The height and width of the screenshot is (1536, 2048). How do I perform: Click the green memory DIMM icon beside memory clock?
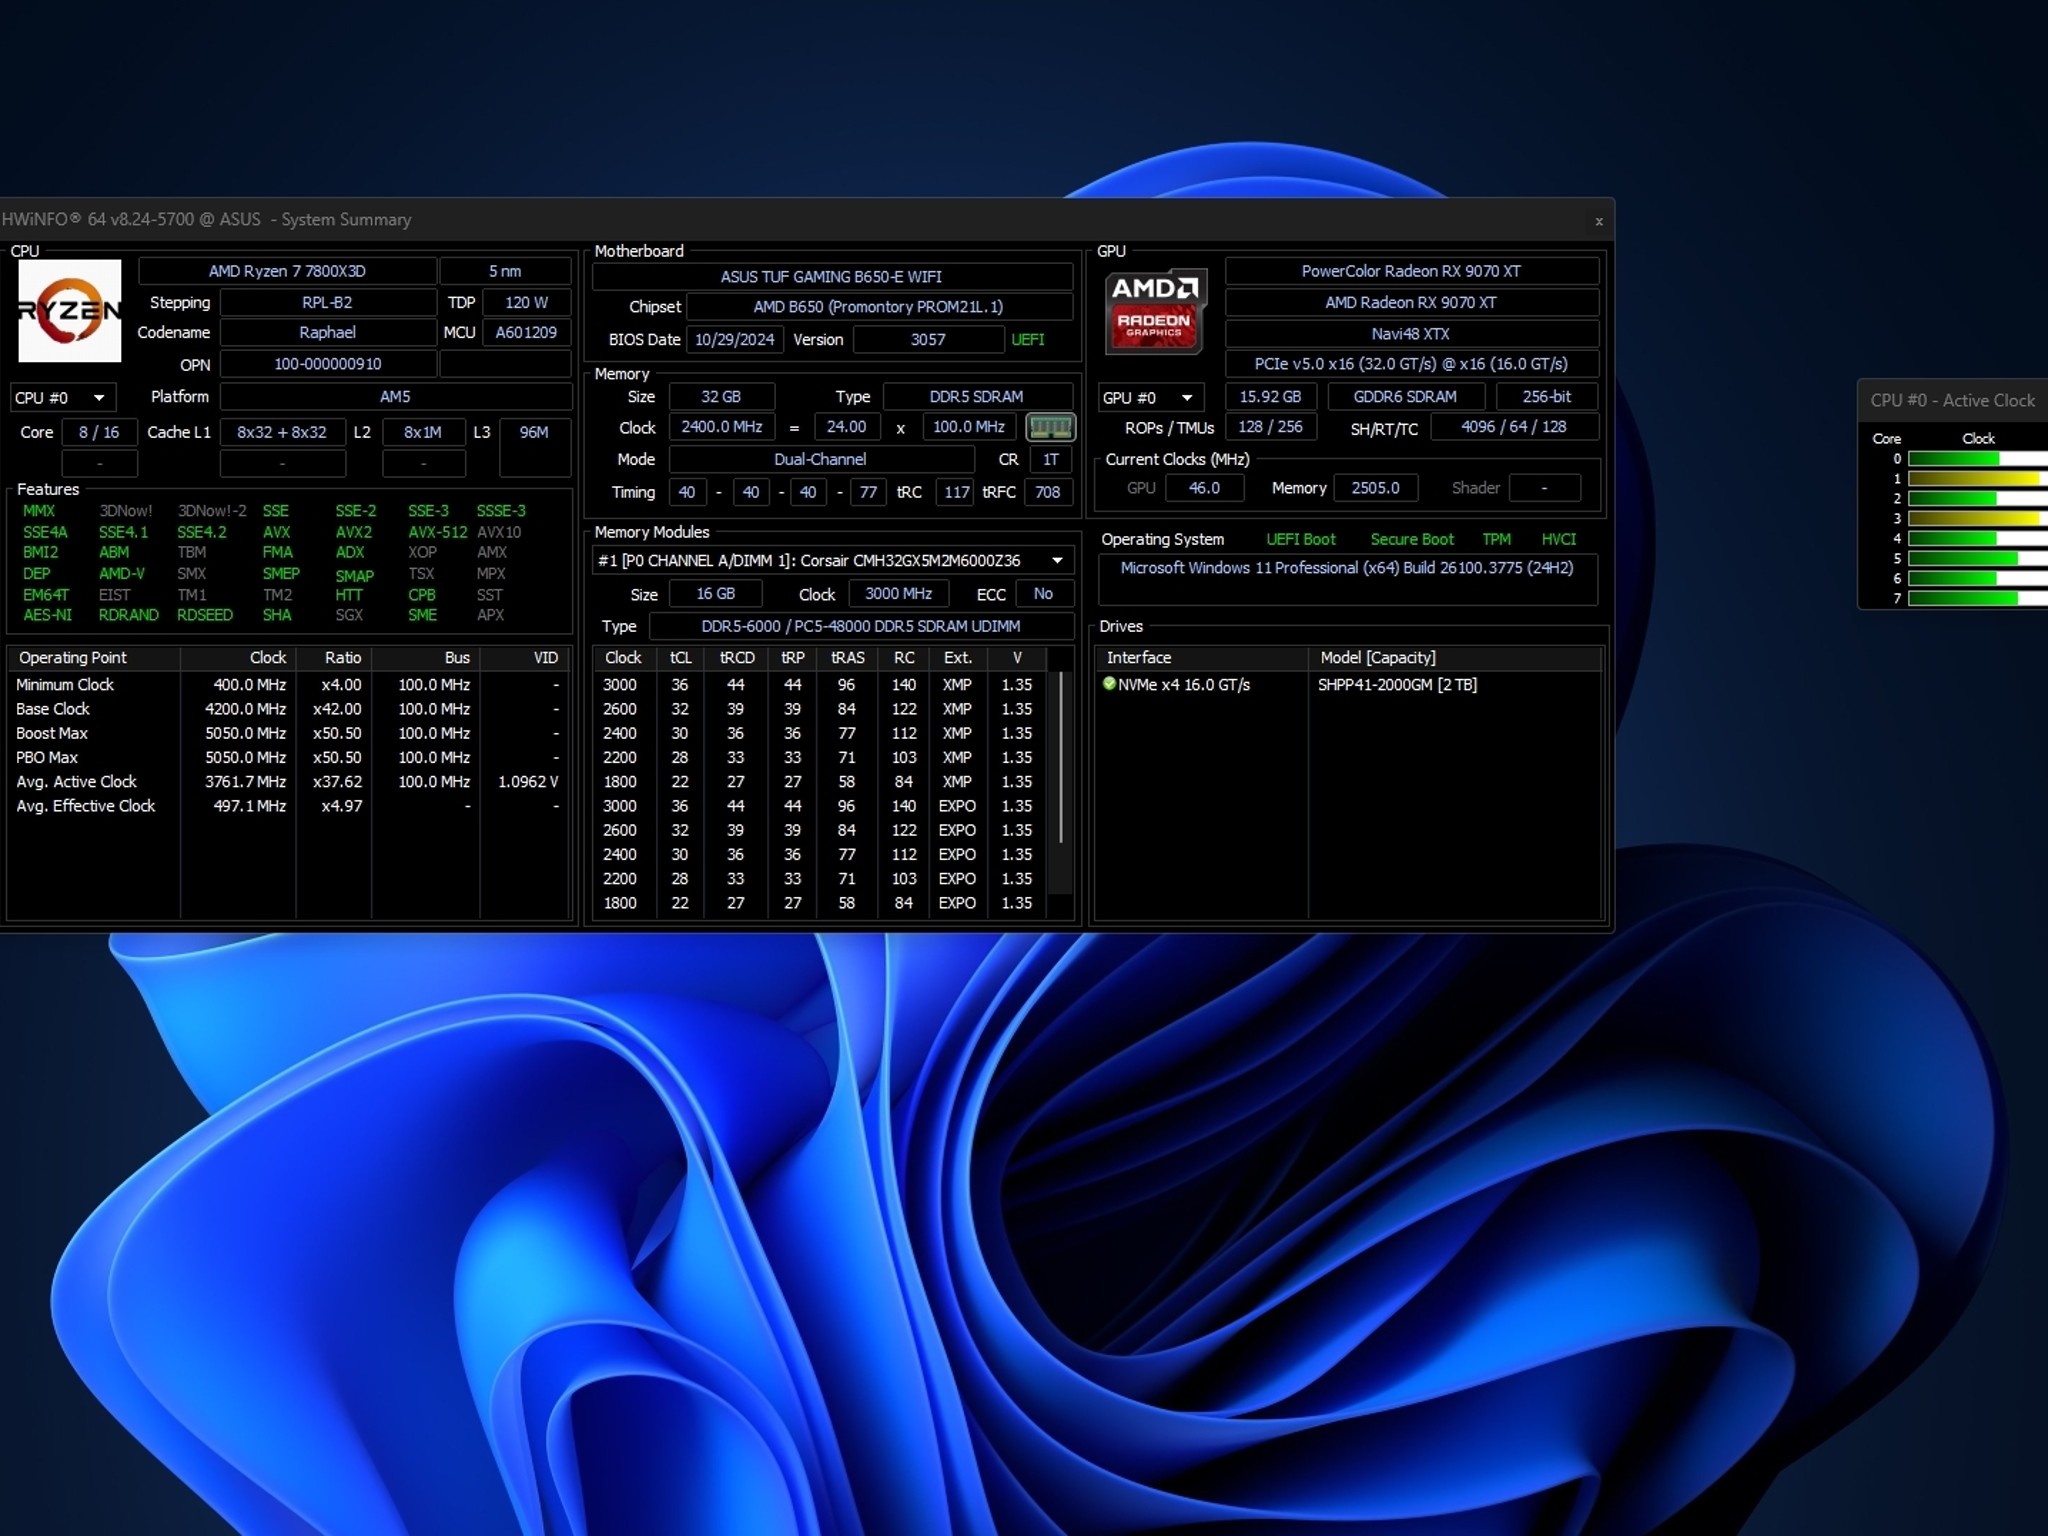click(x=1051, y=427)
